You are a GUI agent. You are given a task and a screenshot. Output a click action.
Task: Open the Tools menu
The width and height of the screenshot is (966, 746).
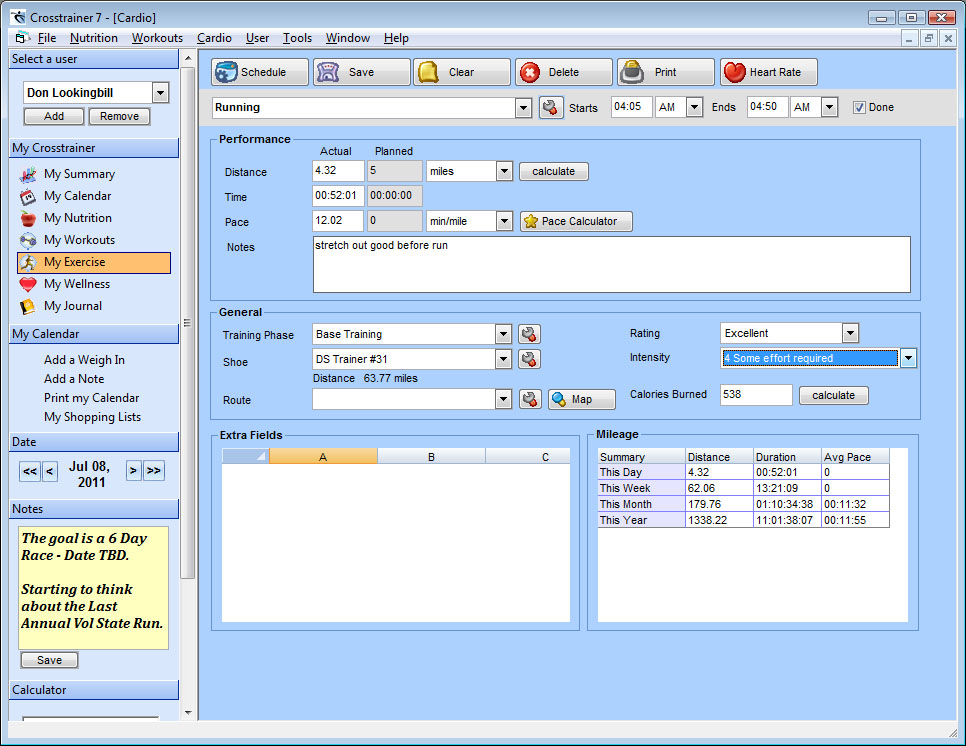298,38
